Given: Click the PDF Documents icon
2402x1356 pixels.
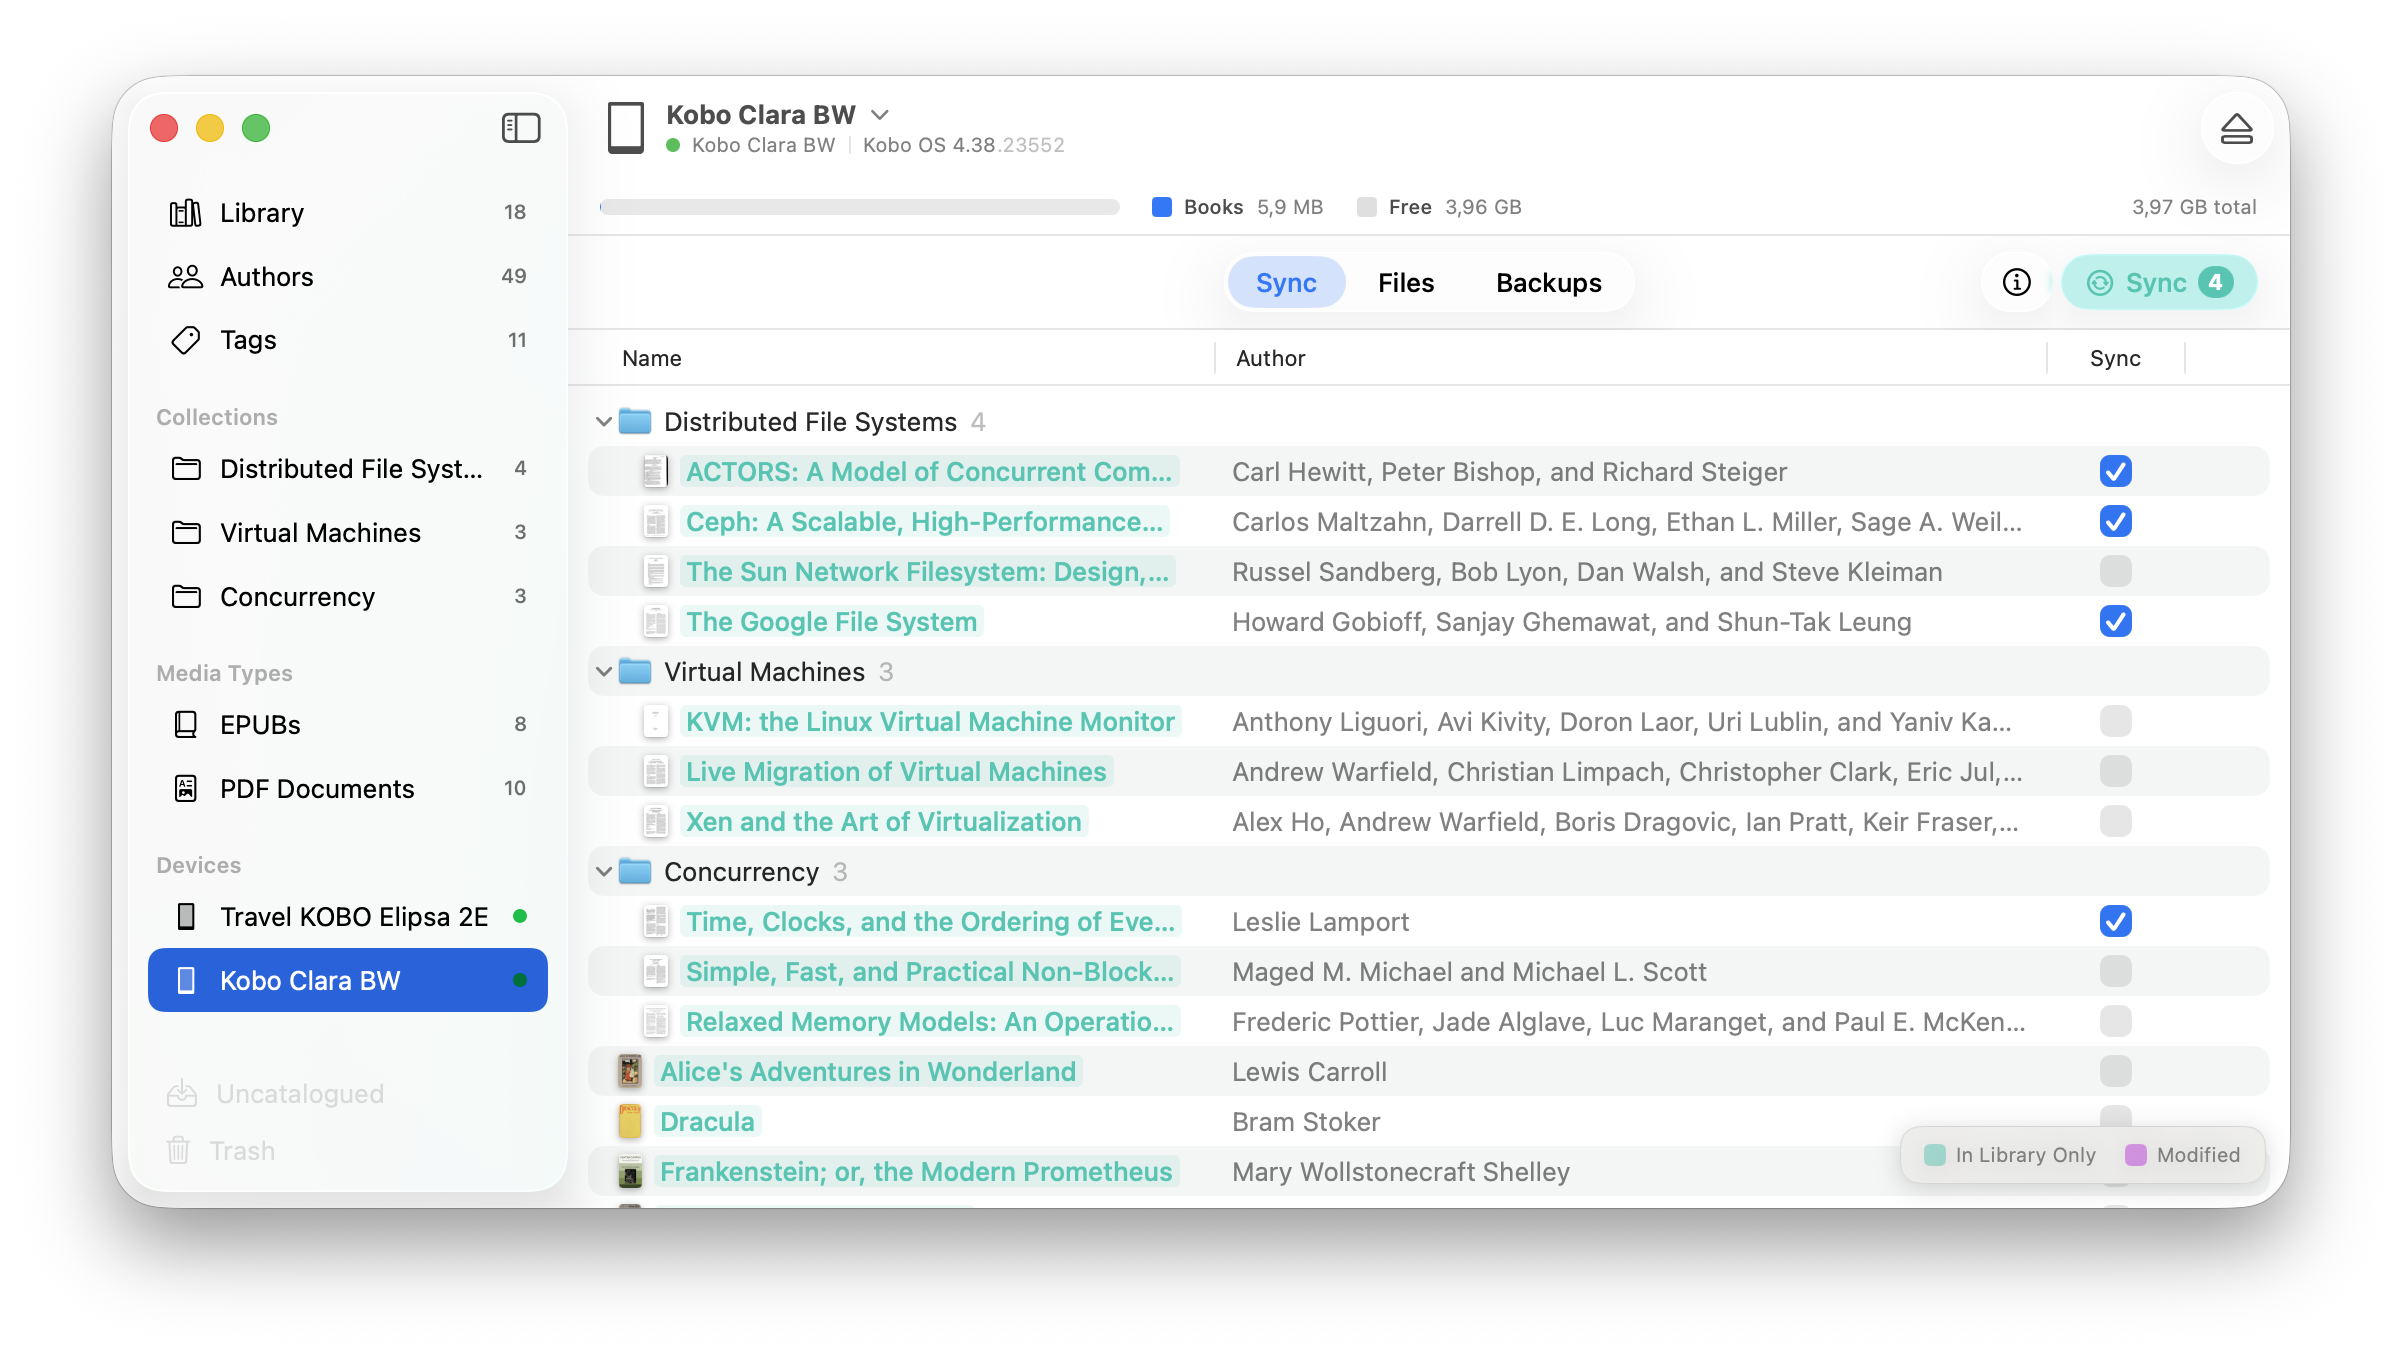Looking at the screenshot, I should pos(185,788).
